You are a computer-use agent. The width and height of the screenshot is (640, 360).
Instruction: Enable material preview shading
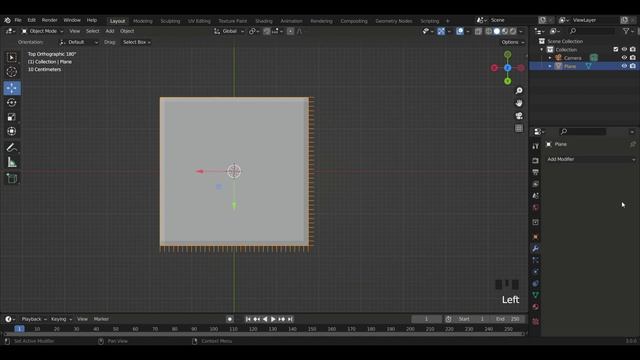[505, 31]
